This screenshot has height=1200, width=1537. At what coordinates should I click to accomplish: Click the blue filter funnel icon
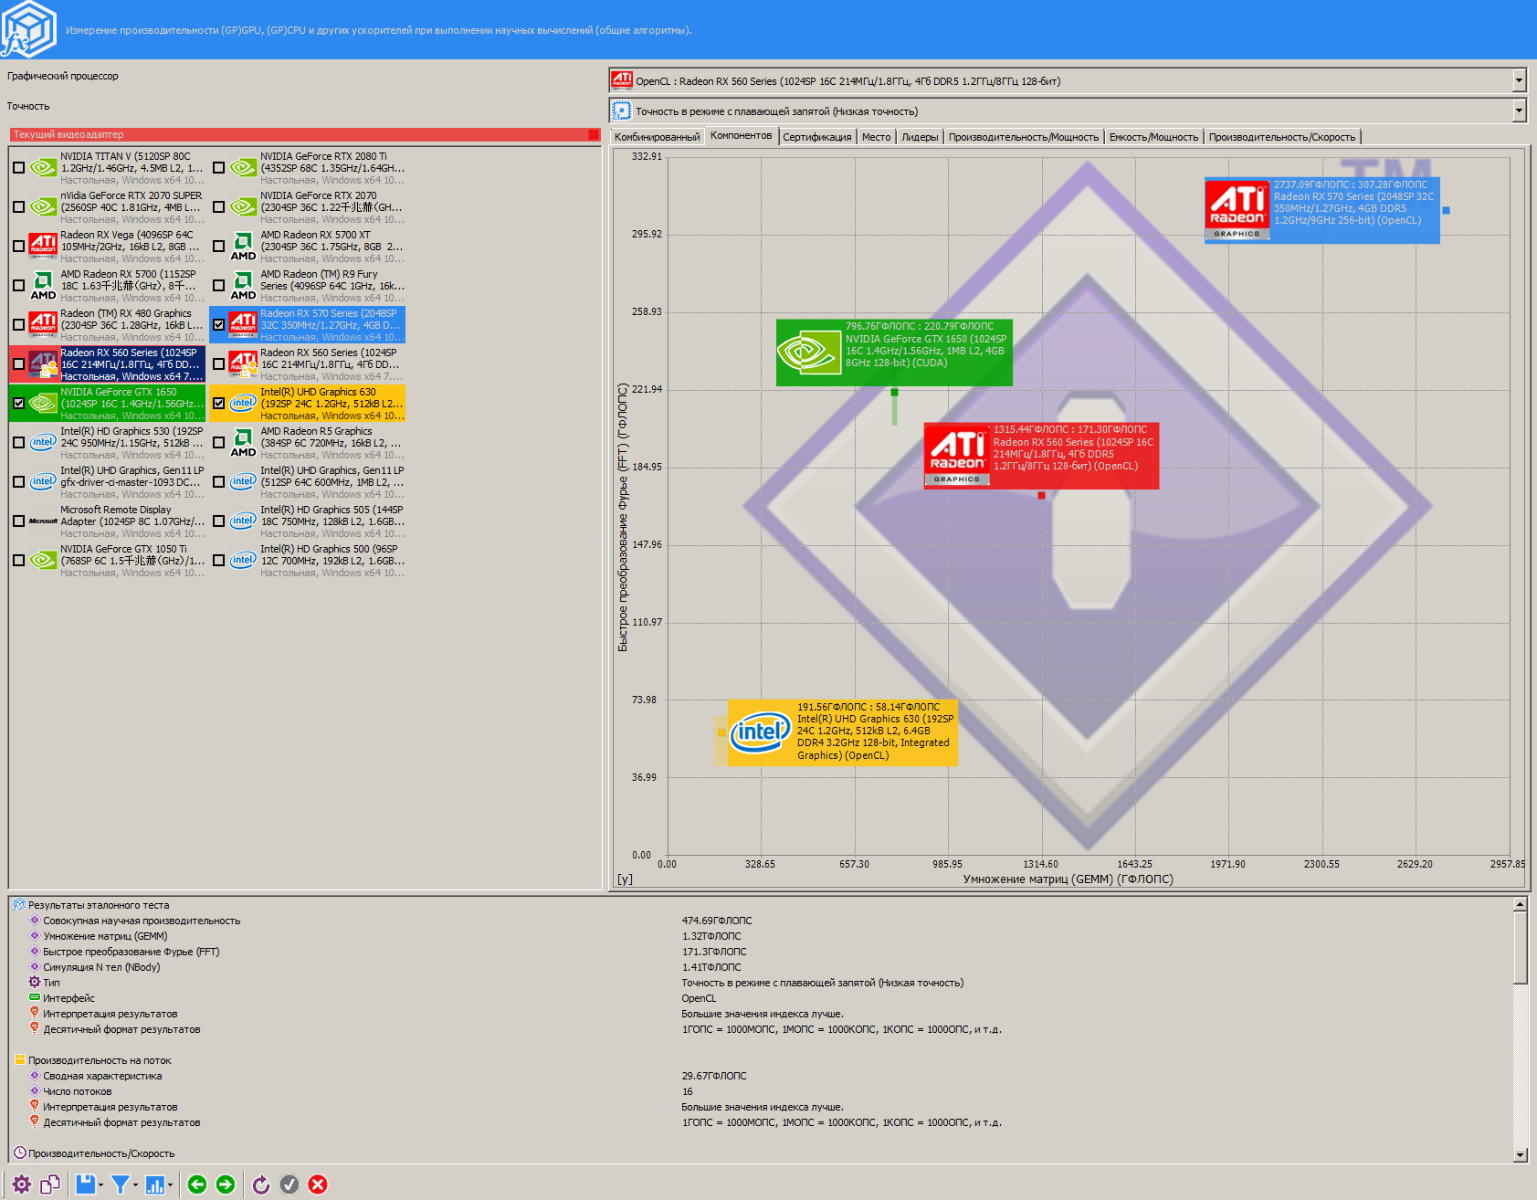(x=120, y=1185)
